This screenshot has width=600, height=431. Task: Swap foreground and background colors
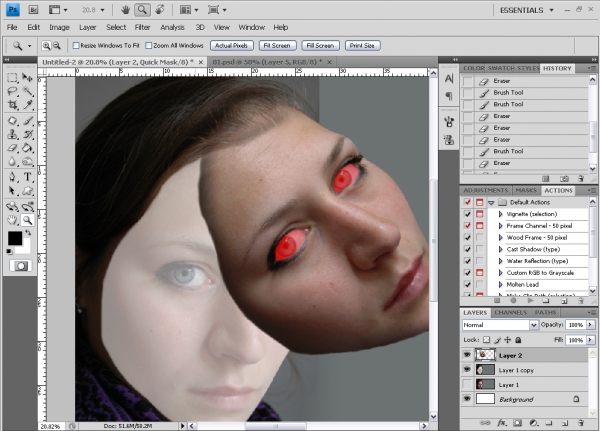[28, 233]
